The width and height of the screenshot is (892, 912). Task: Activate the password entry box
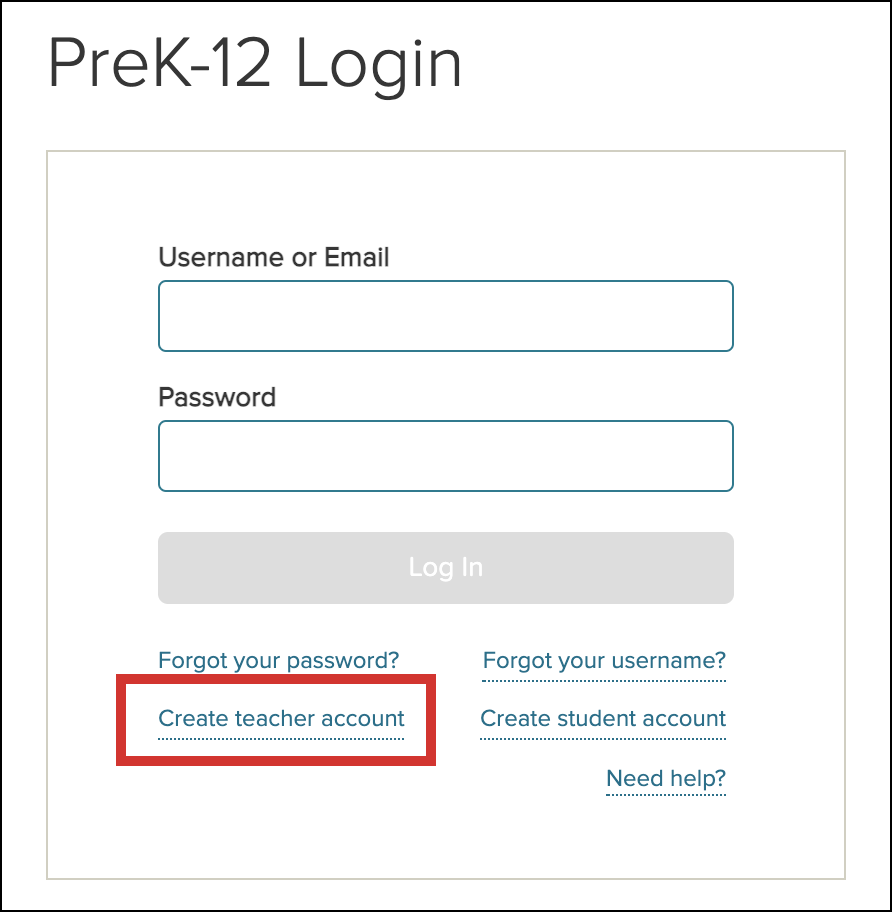[445, 456]
